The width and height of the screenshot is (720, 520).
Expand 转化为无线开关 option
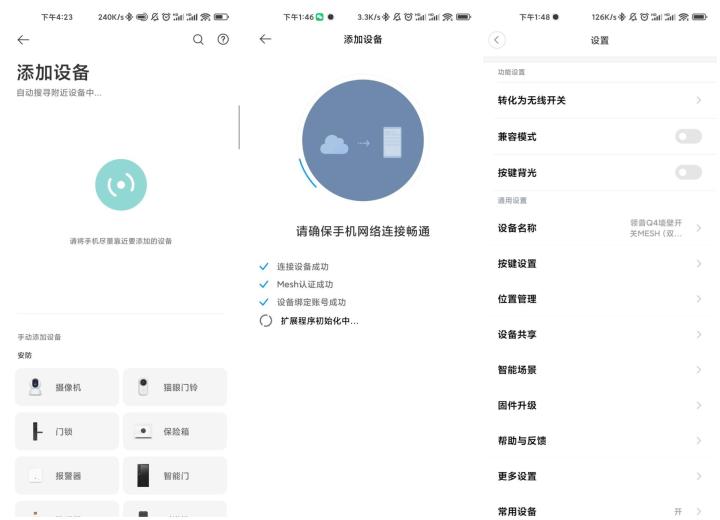tap(600, 100)
